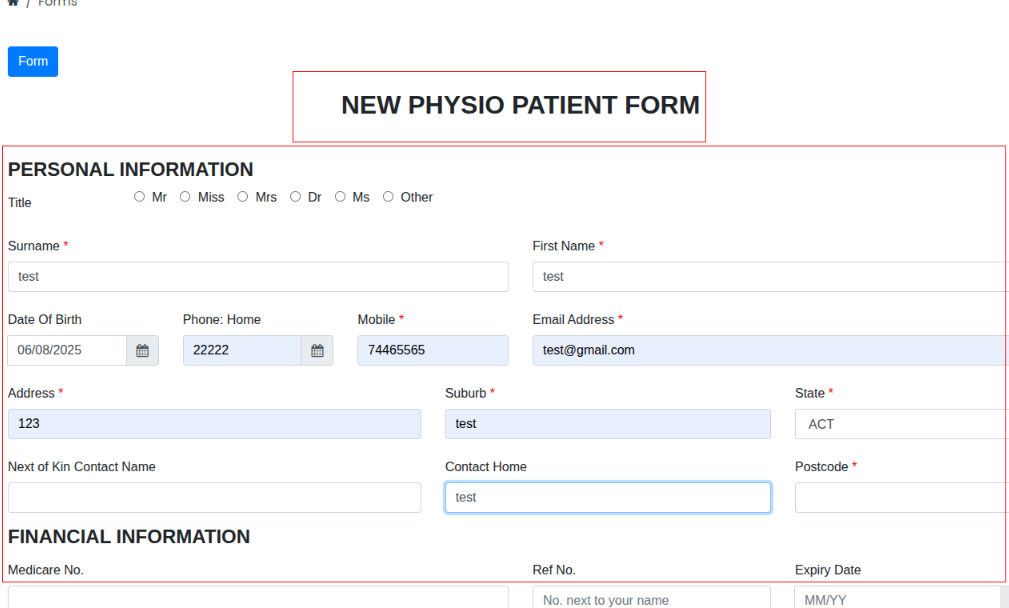1009x608 pixels.
Task: Focus the Email Address input
Action: 770,351
